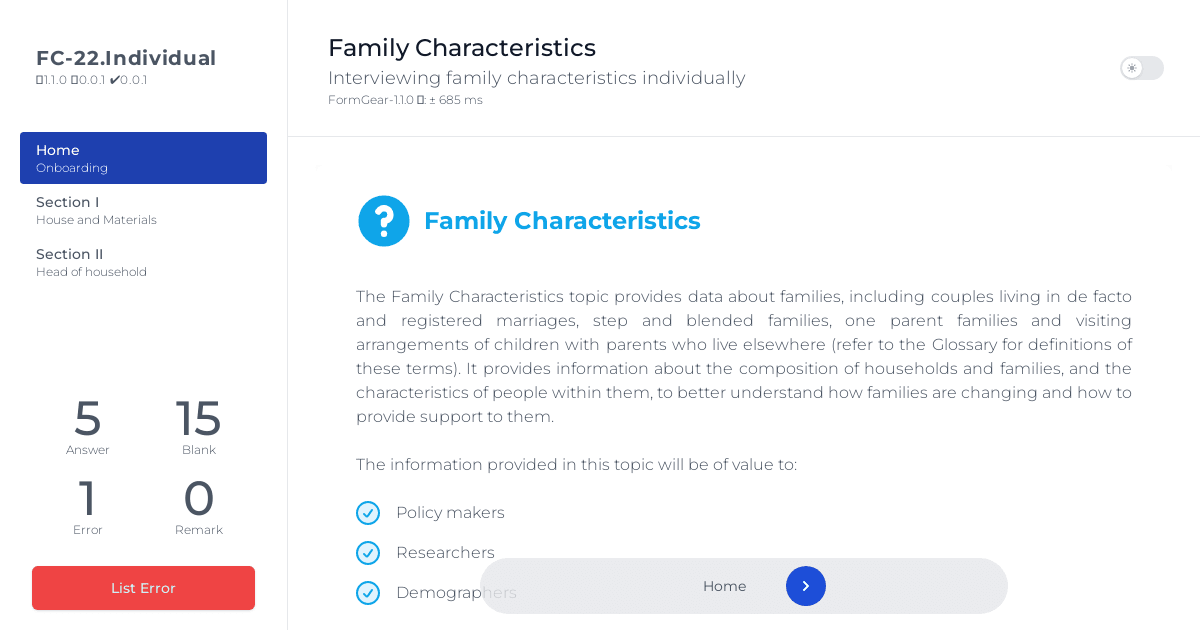Screen dimensions: 1200x630
Task: Click the Answer count of 5
Action: [x=88, y=420]
